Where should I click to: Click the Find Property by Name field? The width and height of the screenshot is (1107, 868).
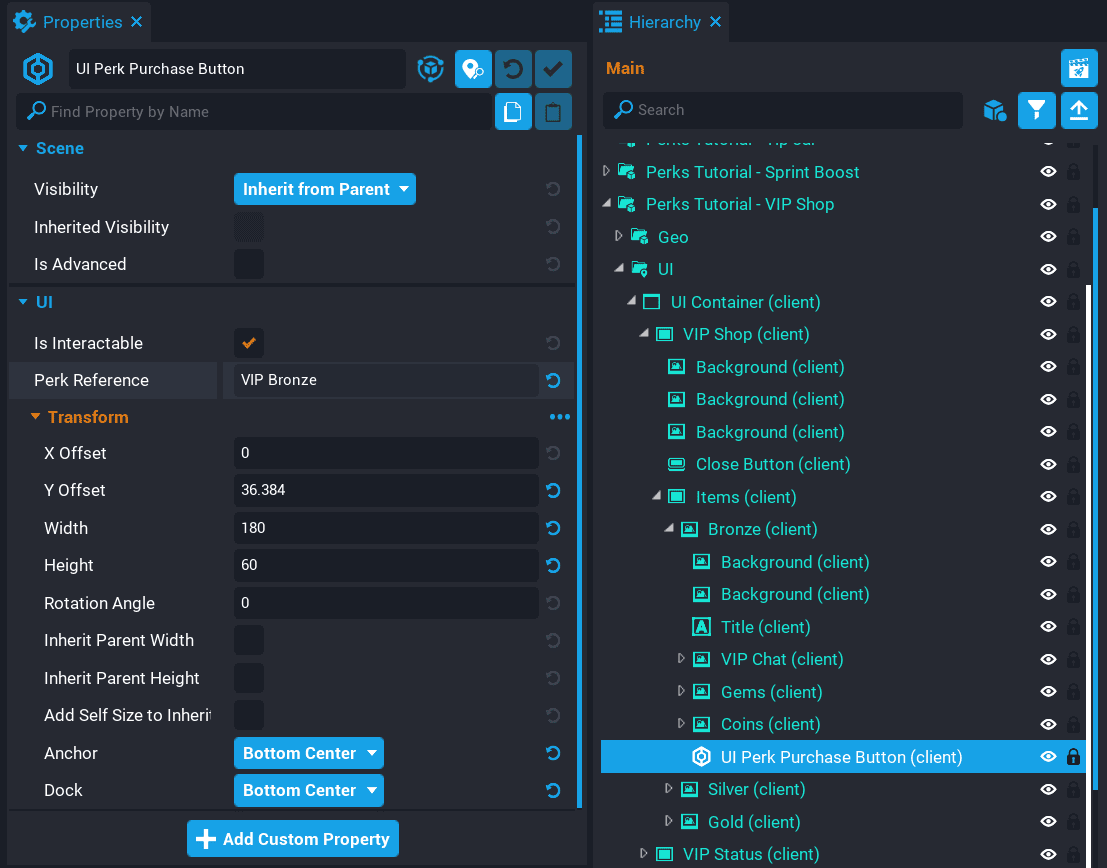(255, 112)
